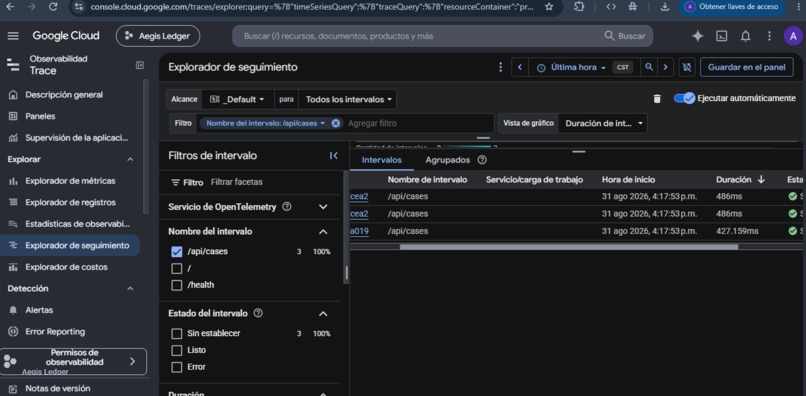
Task: Collapse the Nombre del intervalo section
Action: (323, 232)
